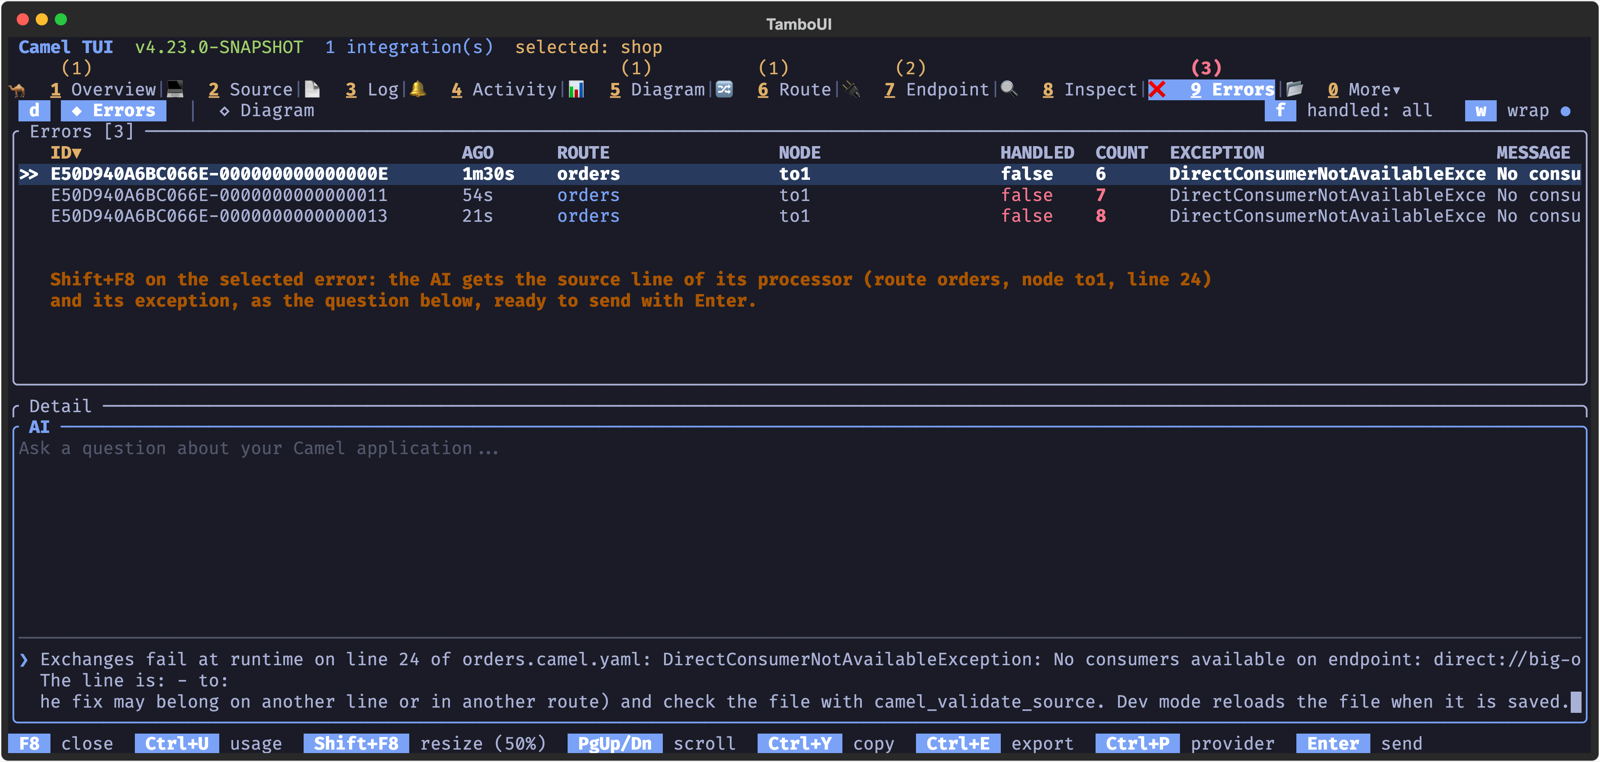This screenshot has height=762, width=1600.
Task: Select error ID ending in 000E
Action: 219,174
